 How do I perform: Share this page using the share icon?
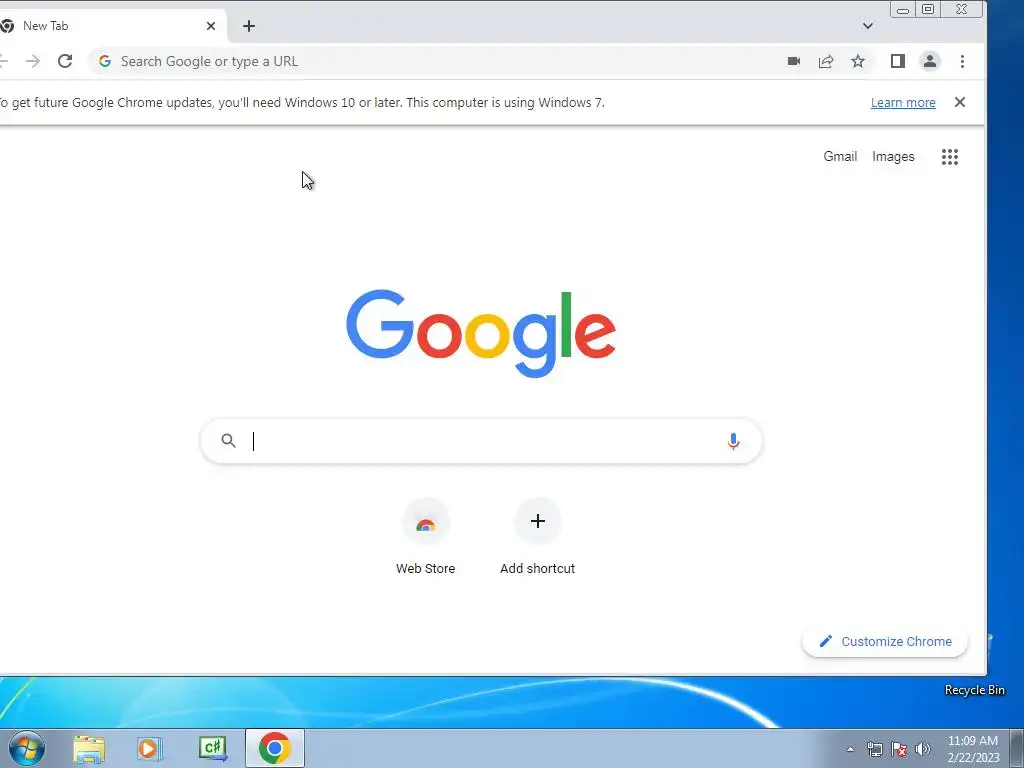(x=826, y=61)
